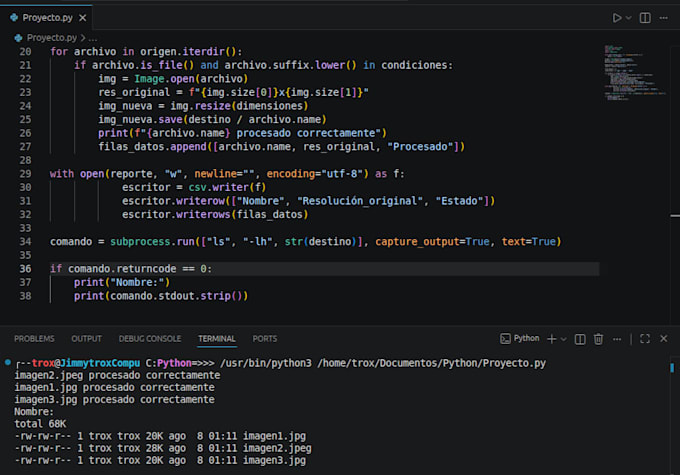This screenshot has height=475, width=680.
Task: Click the code minimap preview
Action: (x=634, y=72)
